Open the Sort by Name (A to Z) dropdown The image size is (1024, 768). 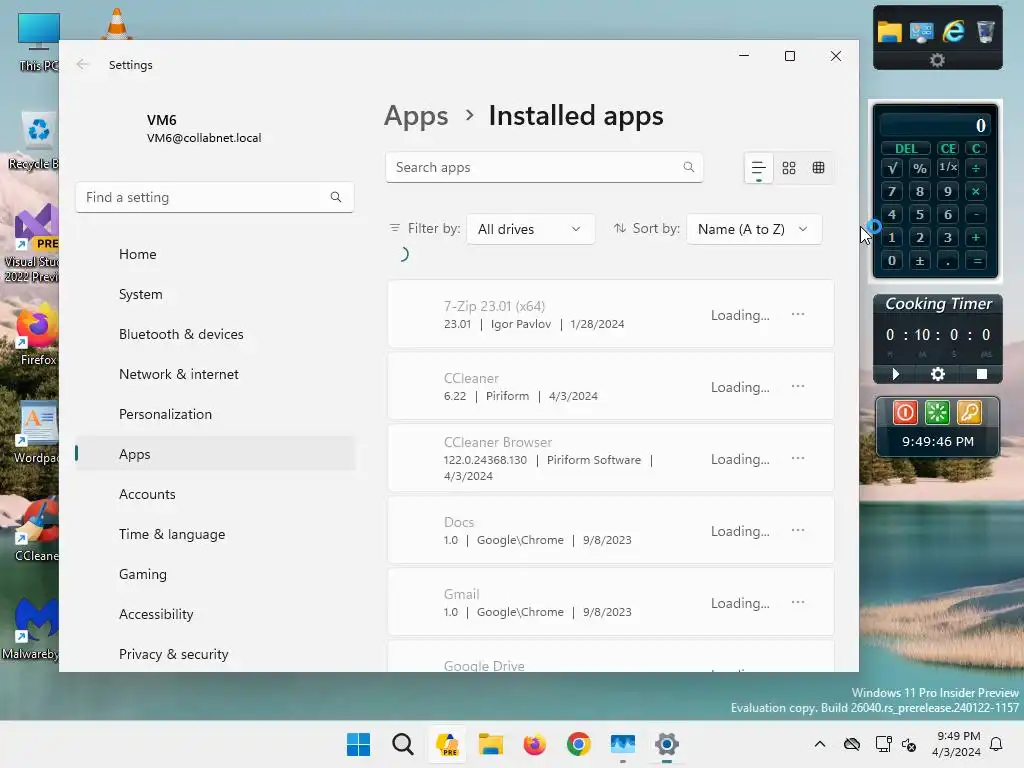point(754,229)
